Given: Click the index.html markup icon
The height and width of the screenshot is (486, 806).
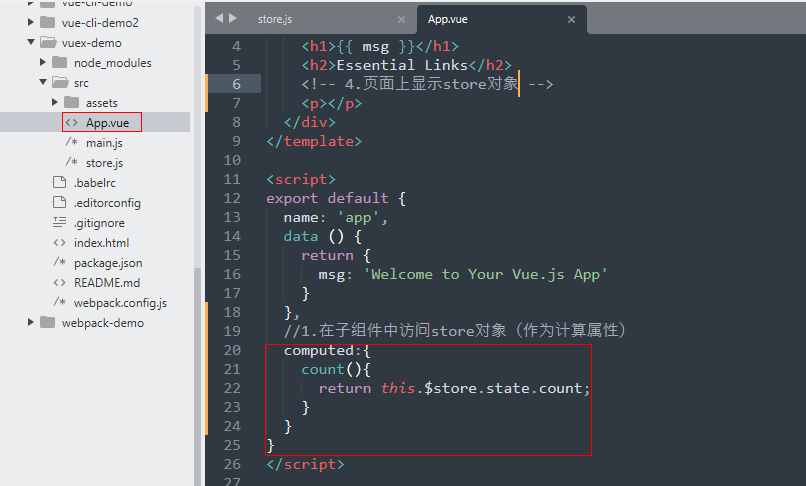Looking at the screenshot, I should tap(60, 242).
